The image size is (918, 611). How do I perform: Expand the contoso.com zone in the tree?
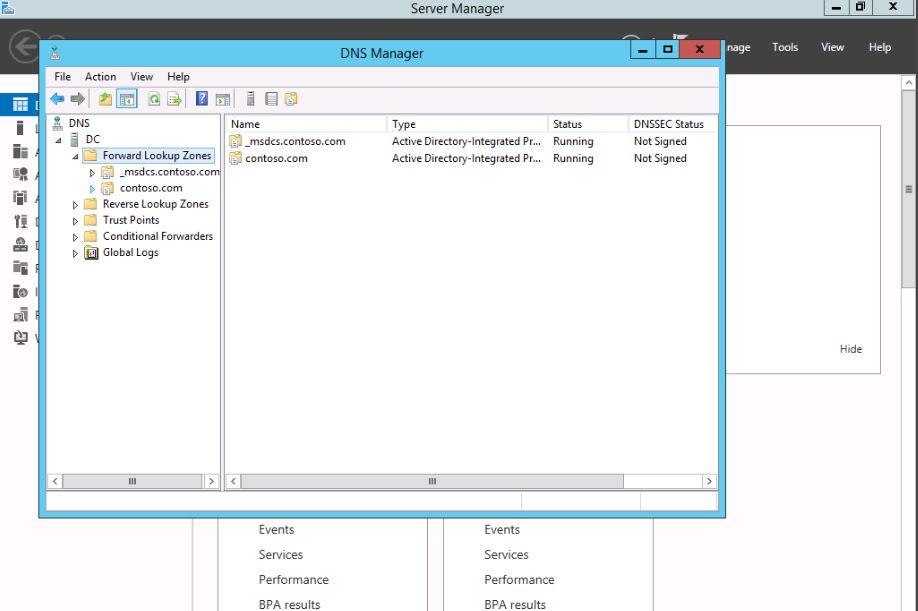pyautogui.click(x=92, y=189)
